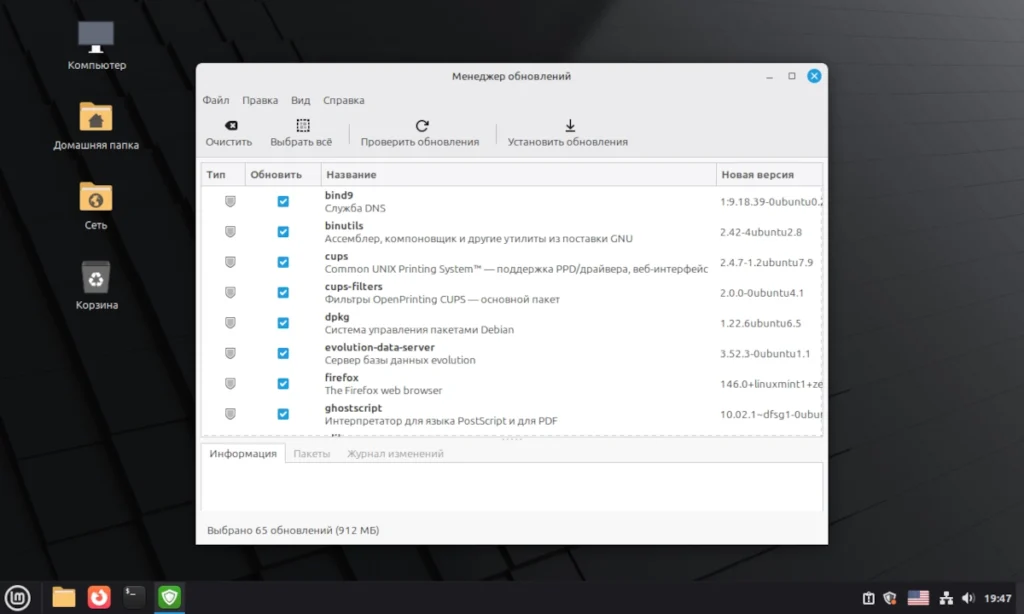Switch to the Пакеты tab
This screenshot has width=1024, height=614.
(x=312, y=453)
